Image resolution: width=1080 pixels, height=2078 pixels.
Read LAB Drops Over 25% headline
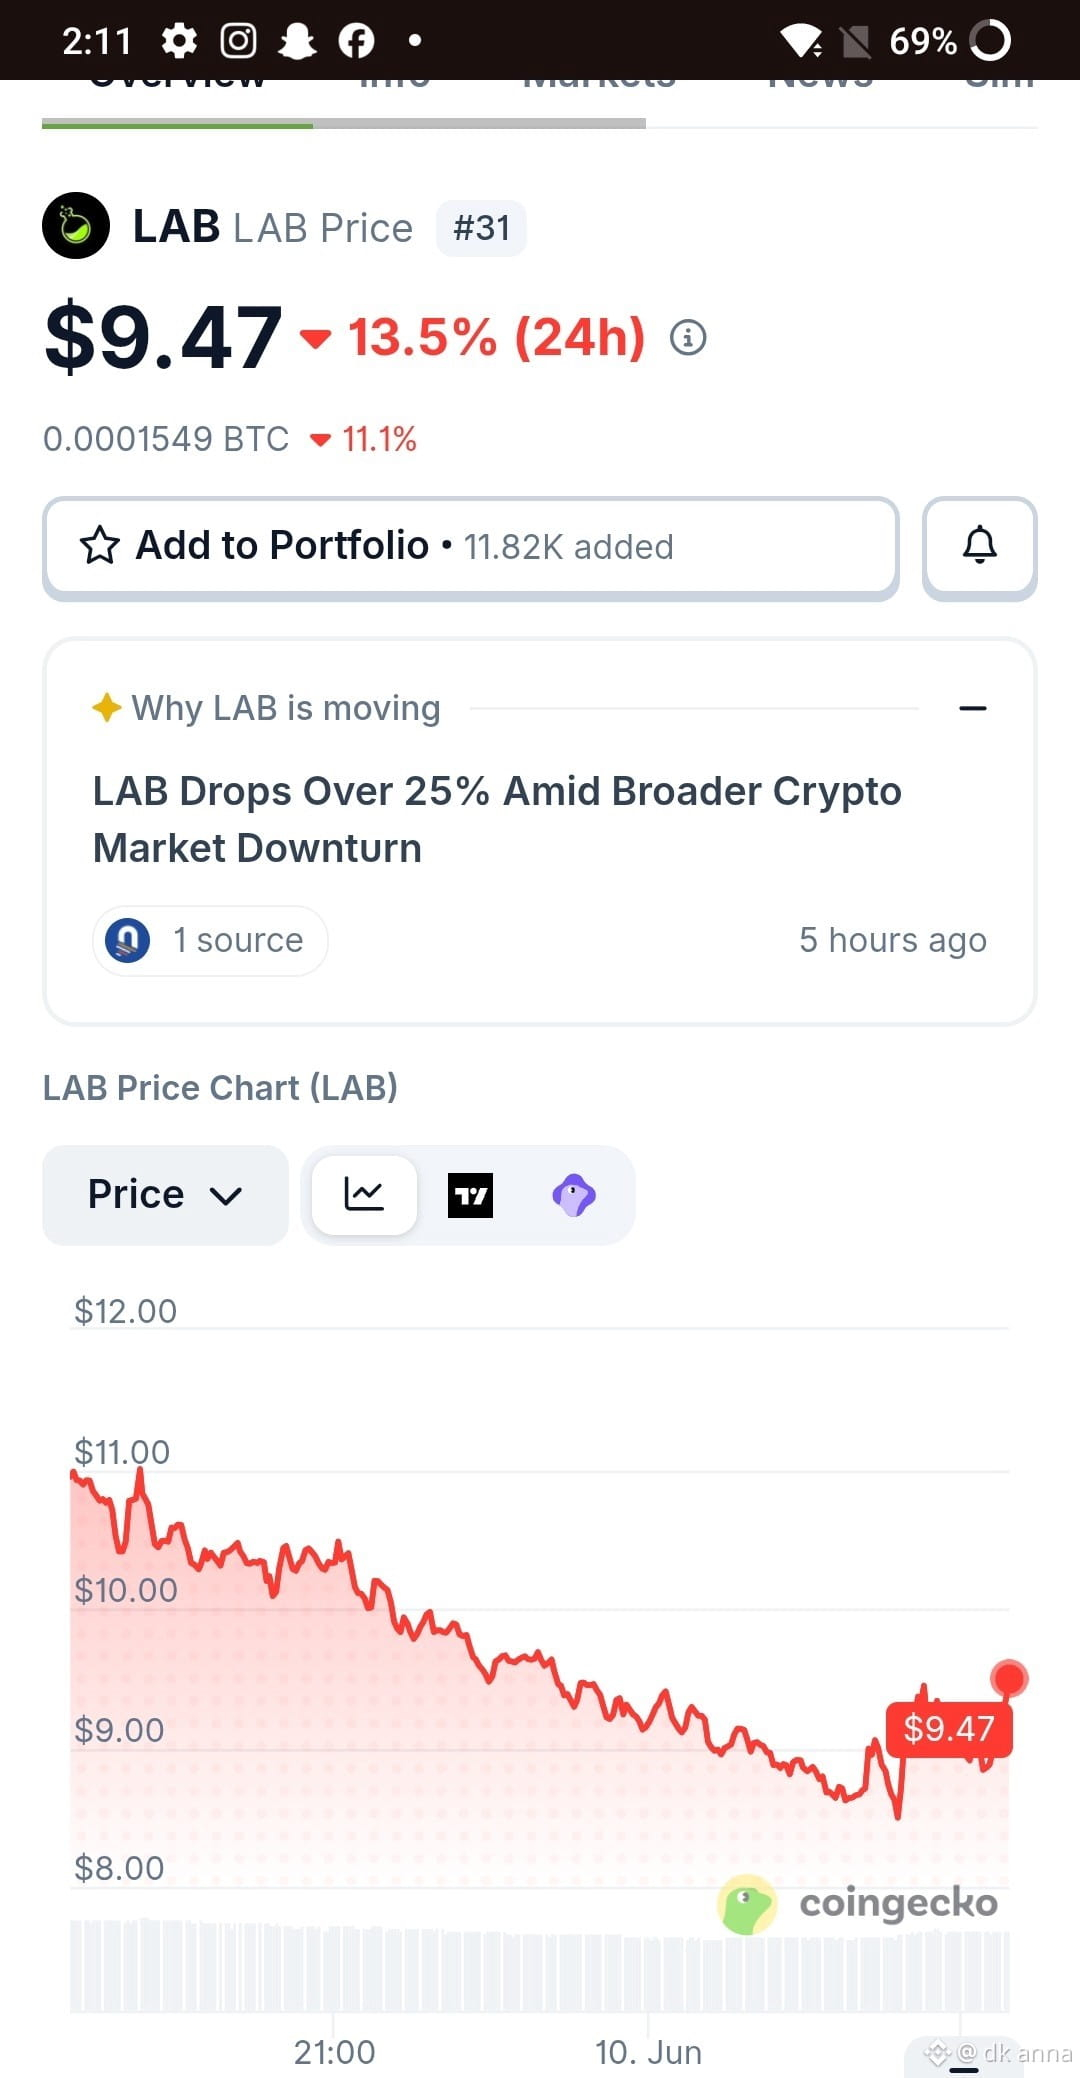tap(497, 819)
